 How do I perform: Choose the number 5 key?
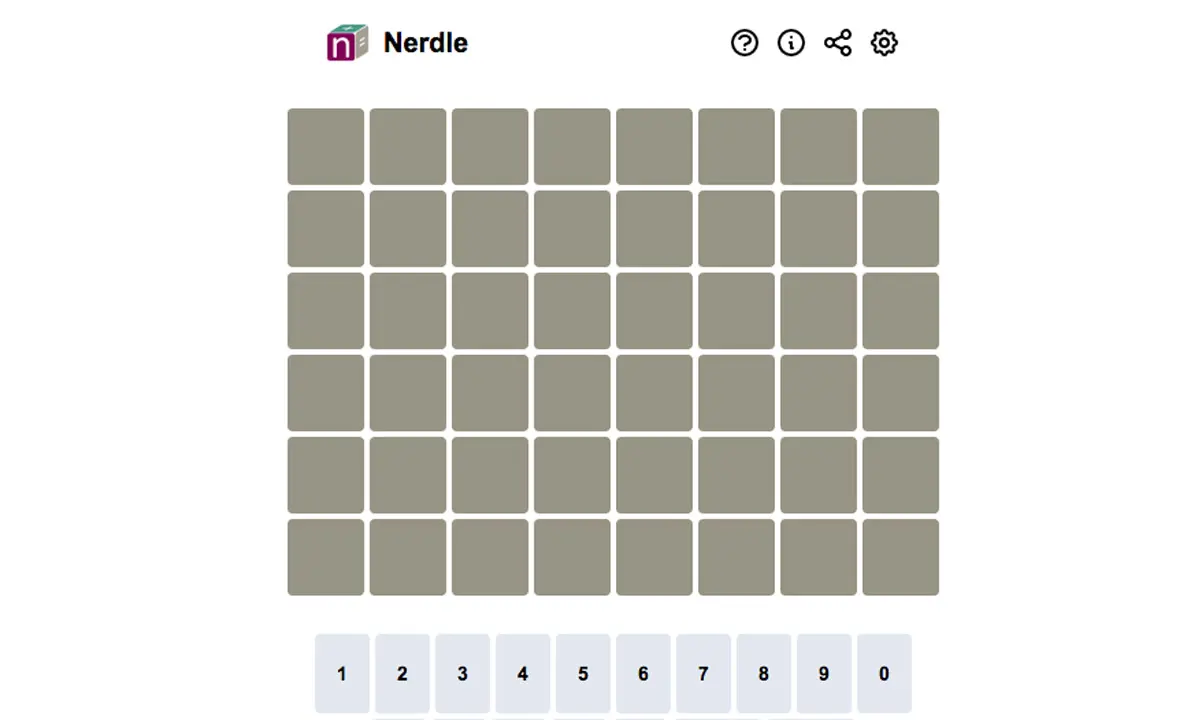[583, 674]
